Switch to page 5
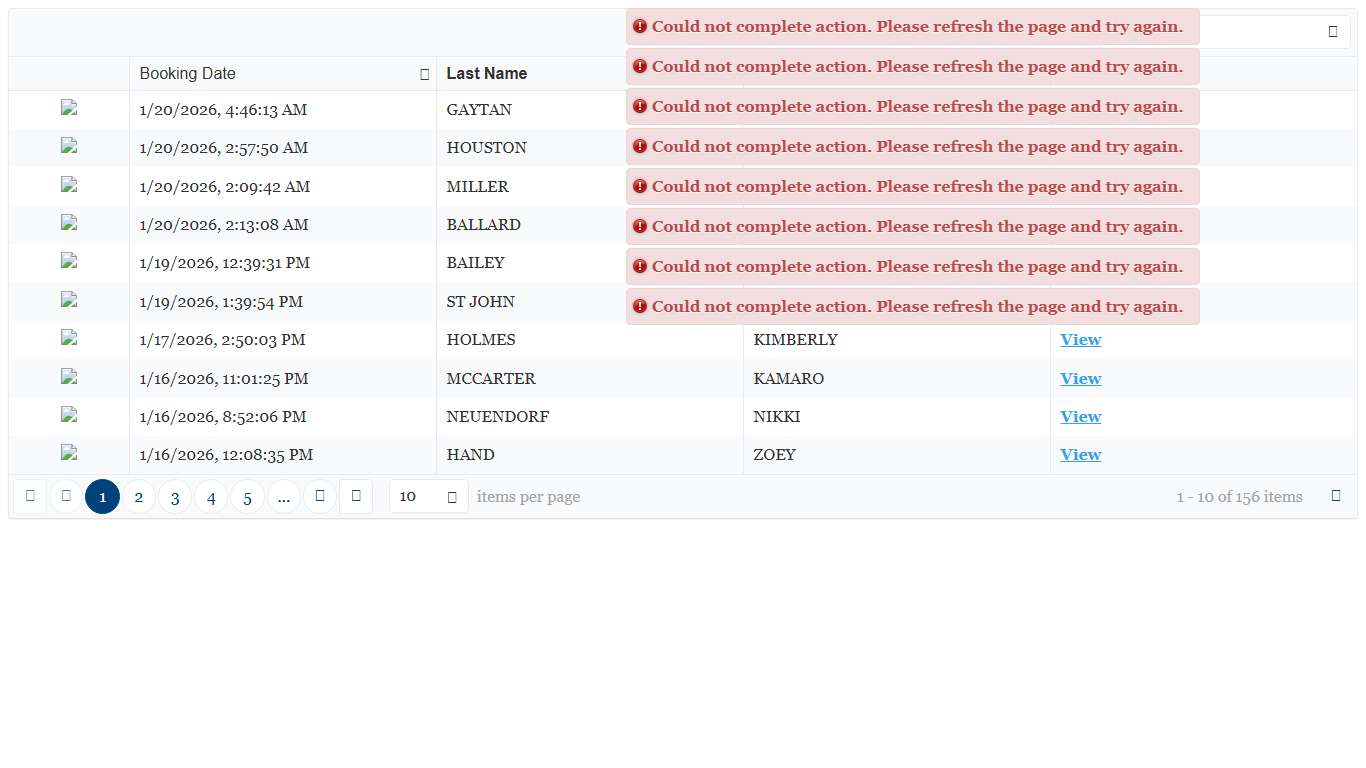1366x768 pixels. tap(247, 497)
